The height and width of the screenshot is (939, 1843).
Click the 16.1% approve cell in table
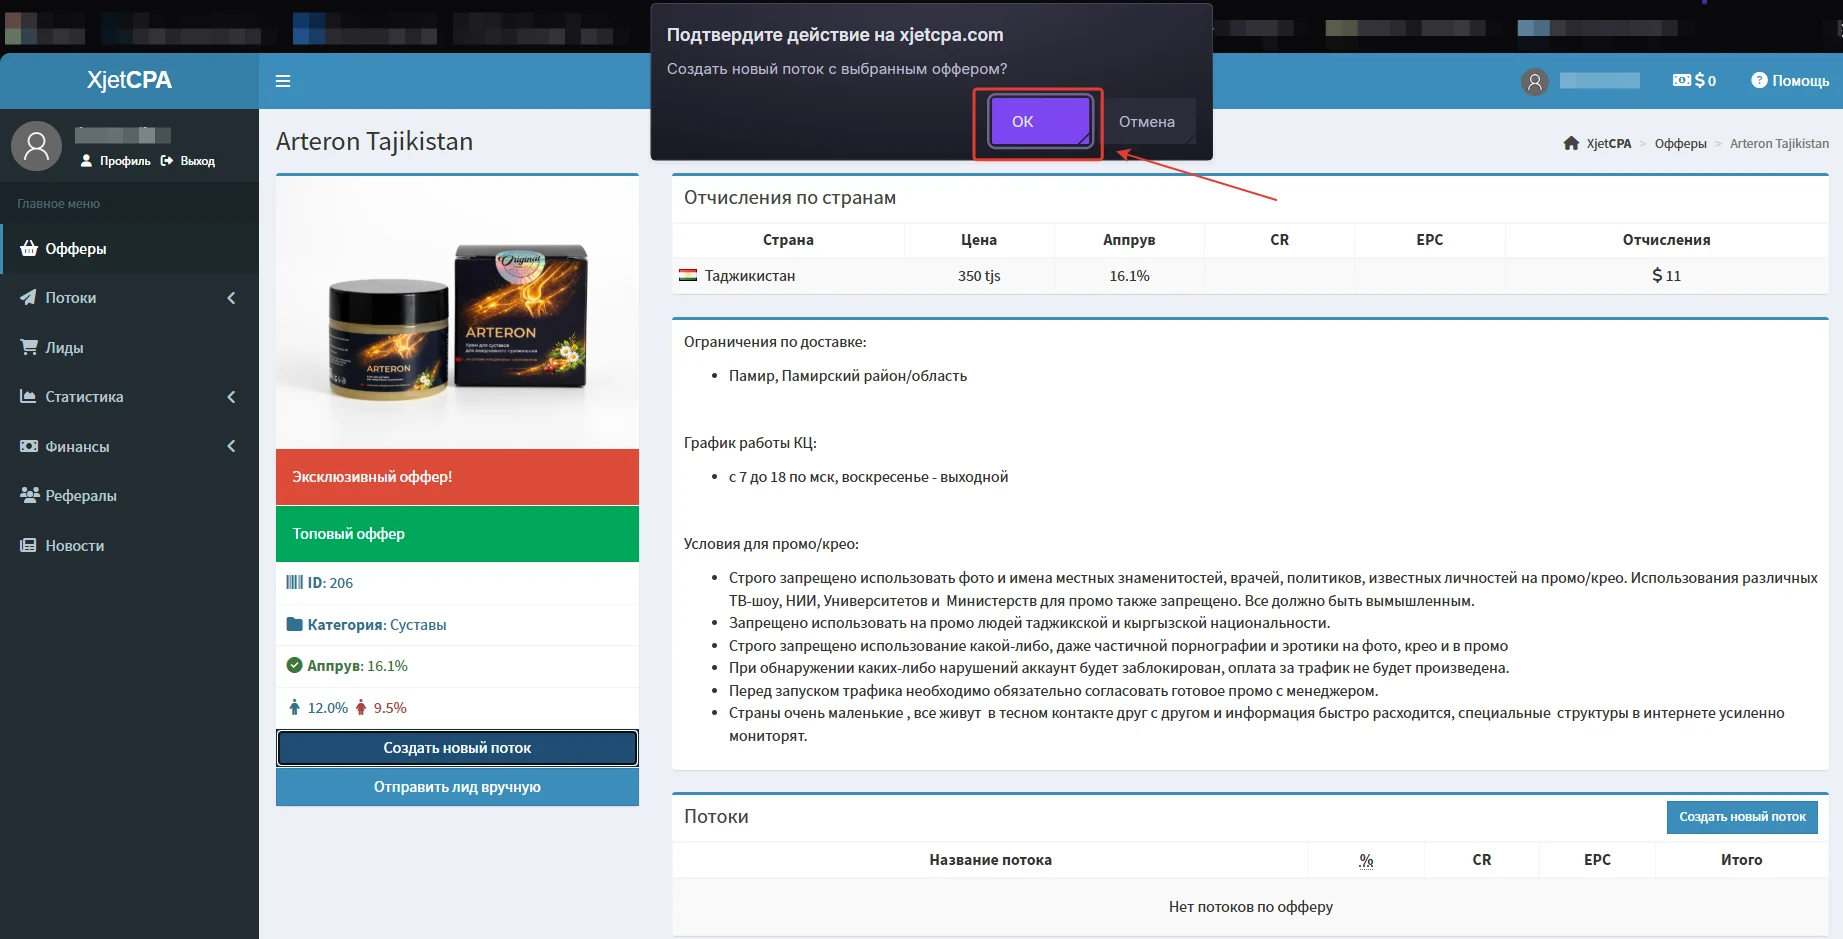(x=1129, y=276)
